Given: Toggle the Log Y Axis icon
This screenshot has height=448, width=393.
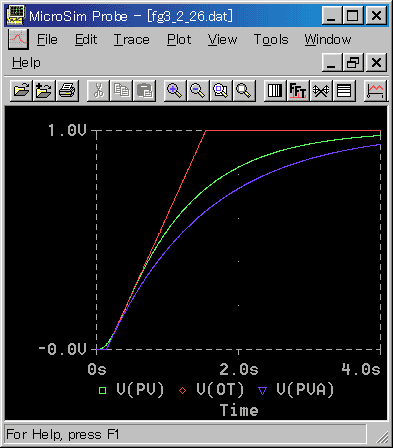Looking at the screenshot, I should 344,90.
